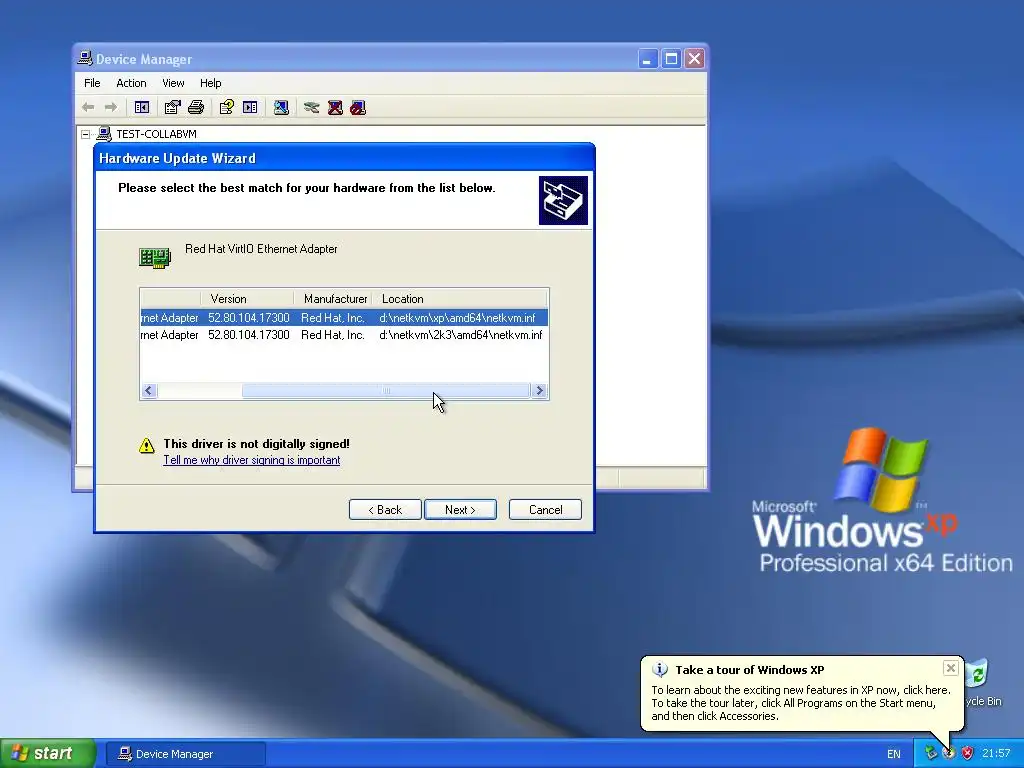The height and width of the screenshot is (768, 1024).
Task: Click the Update Driver toolbar icon
Action: tap(312, 107)
